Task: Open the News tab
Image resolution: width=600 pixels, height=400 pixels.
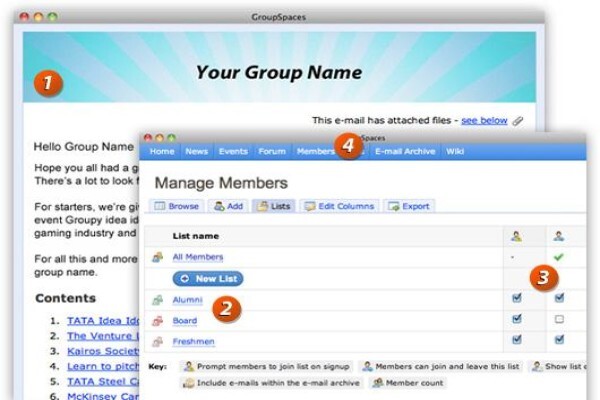Action: (x=197, y=152)
